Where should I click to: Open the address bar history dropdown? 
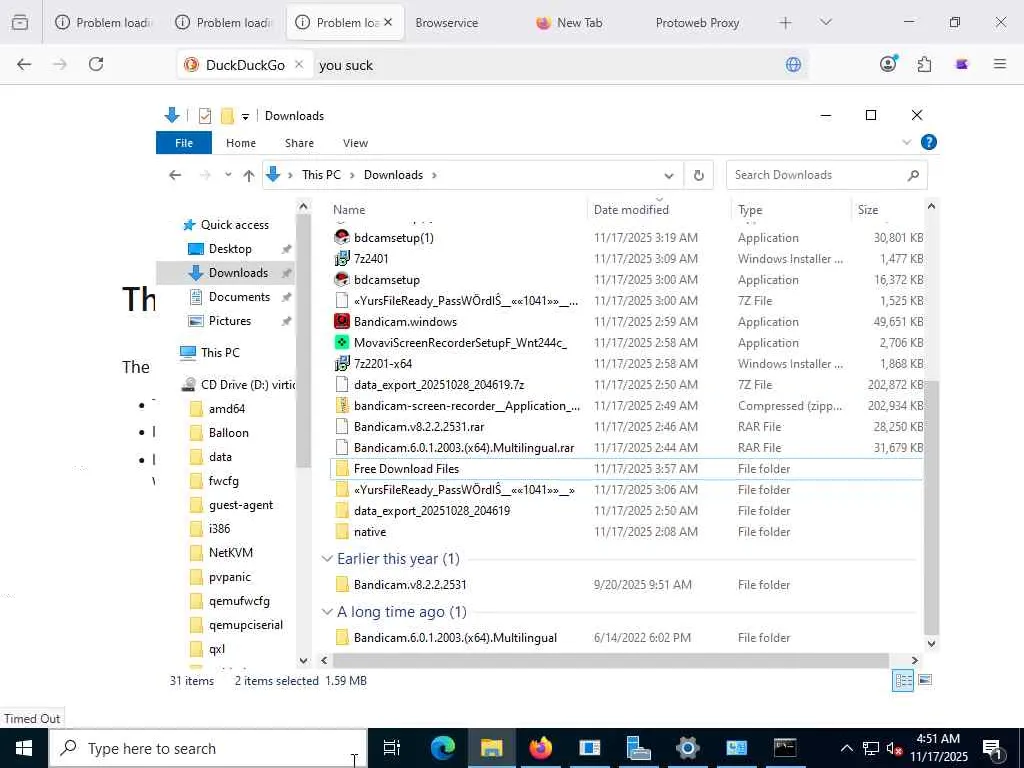click(x=668, y=175)
